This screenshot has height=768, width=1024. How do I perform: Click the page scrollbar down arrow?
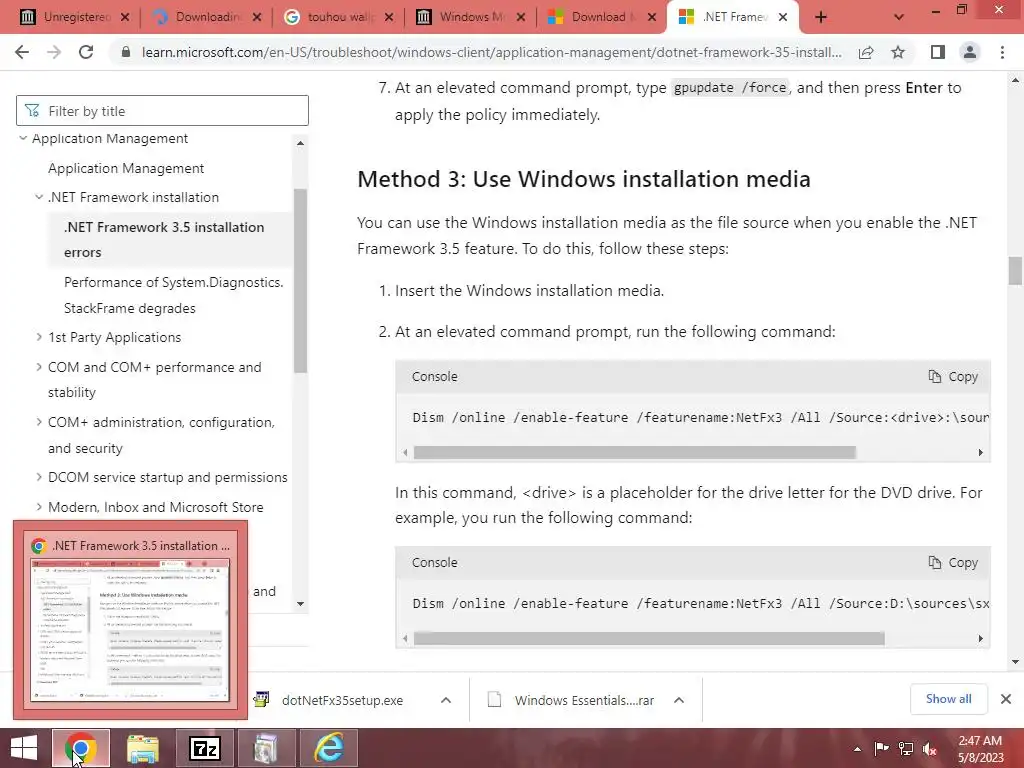coord(1015,662)
